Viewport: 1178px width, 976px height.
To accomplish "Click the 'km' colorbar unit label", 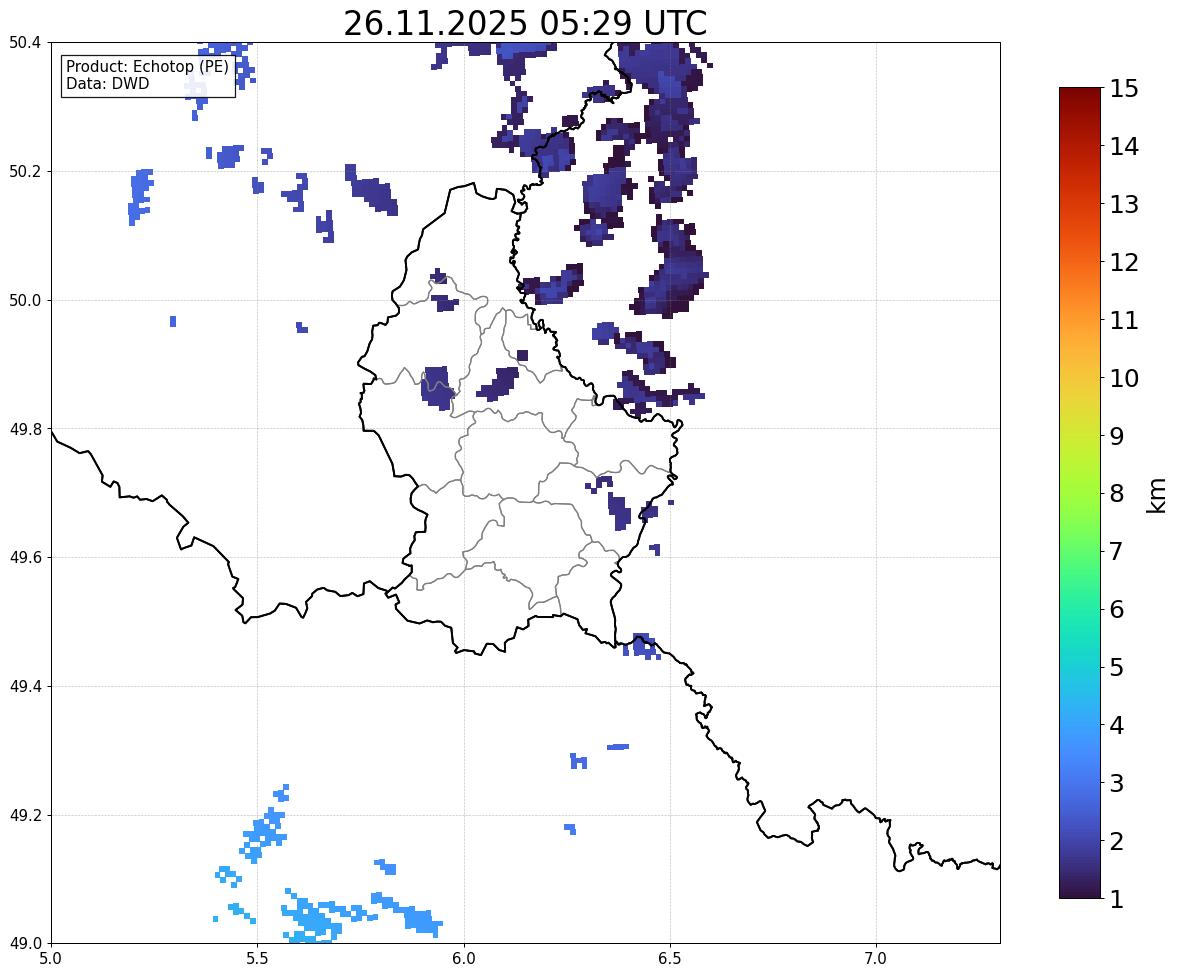I will (1156, 495).
